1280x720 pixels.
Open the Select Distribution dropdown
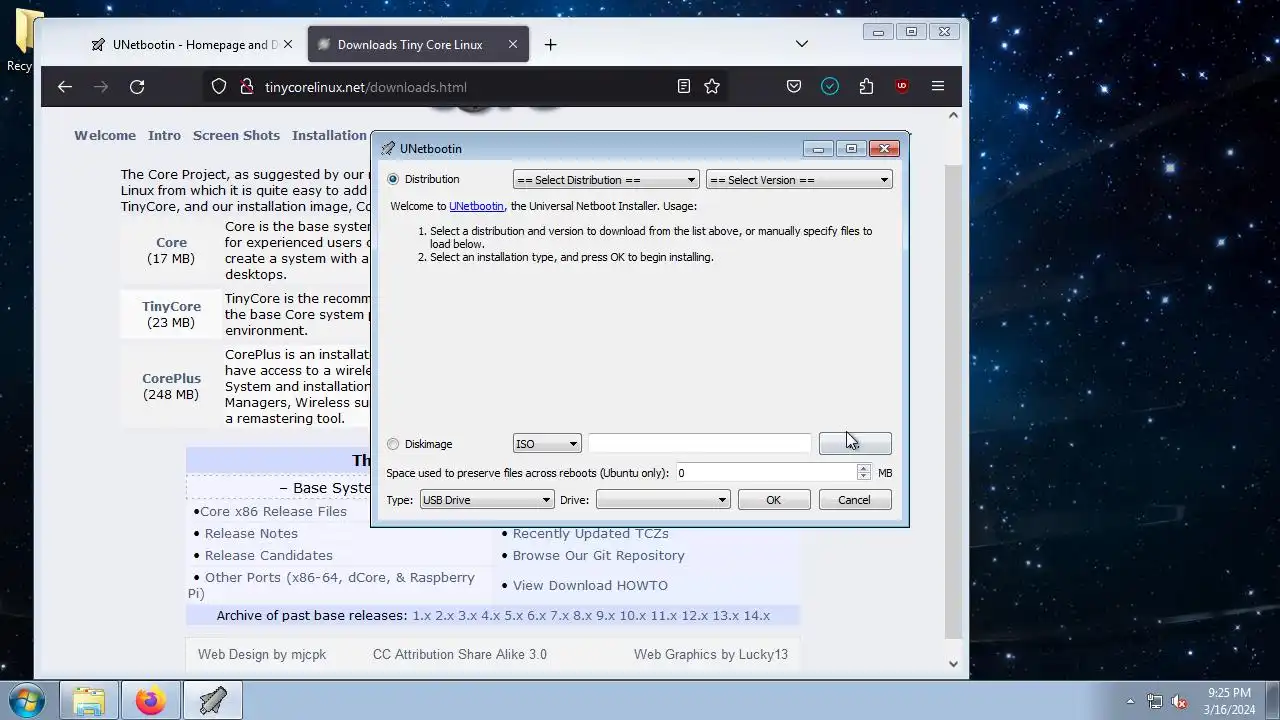[x=606, y=180]
